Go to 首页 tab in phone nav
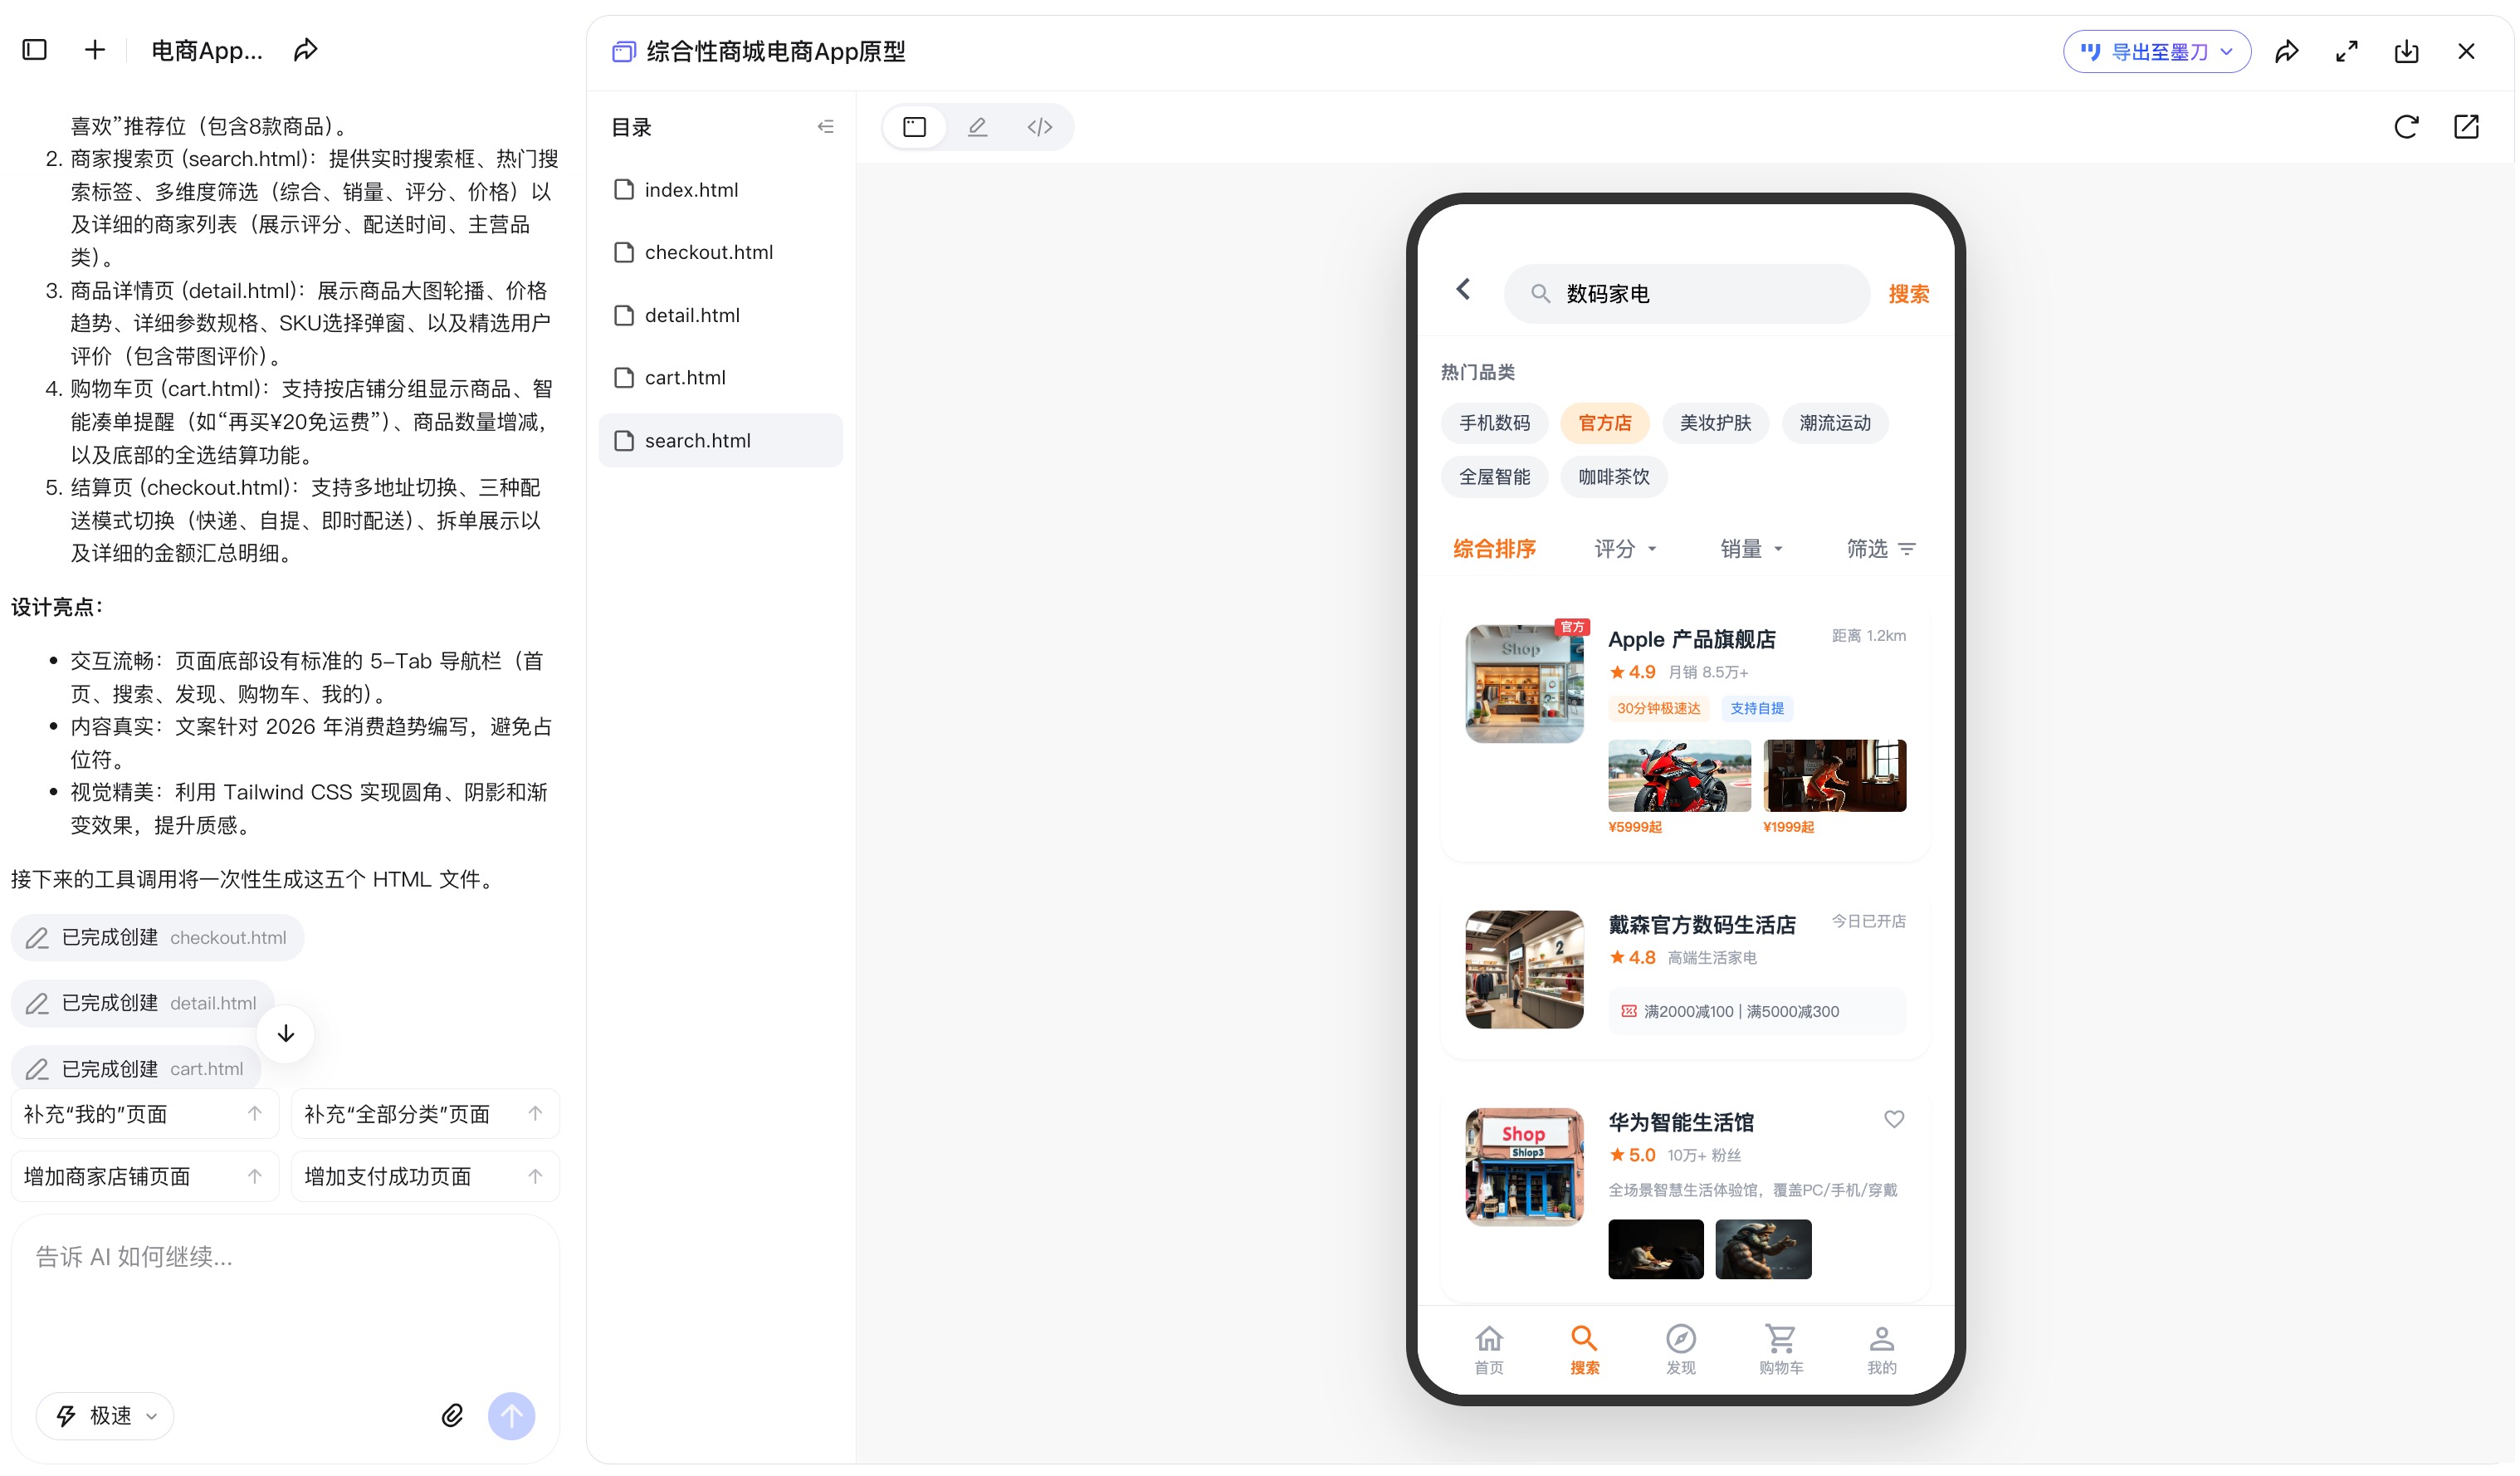Viewport: 2520px width, 1476px height. 1490,1351
